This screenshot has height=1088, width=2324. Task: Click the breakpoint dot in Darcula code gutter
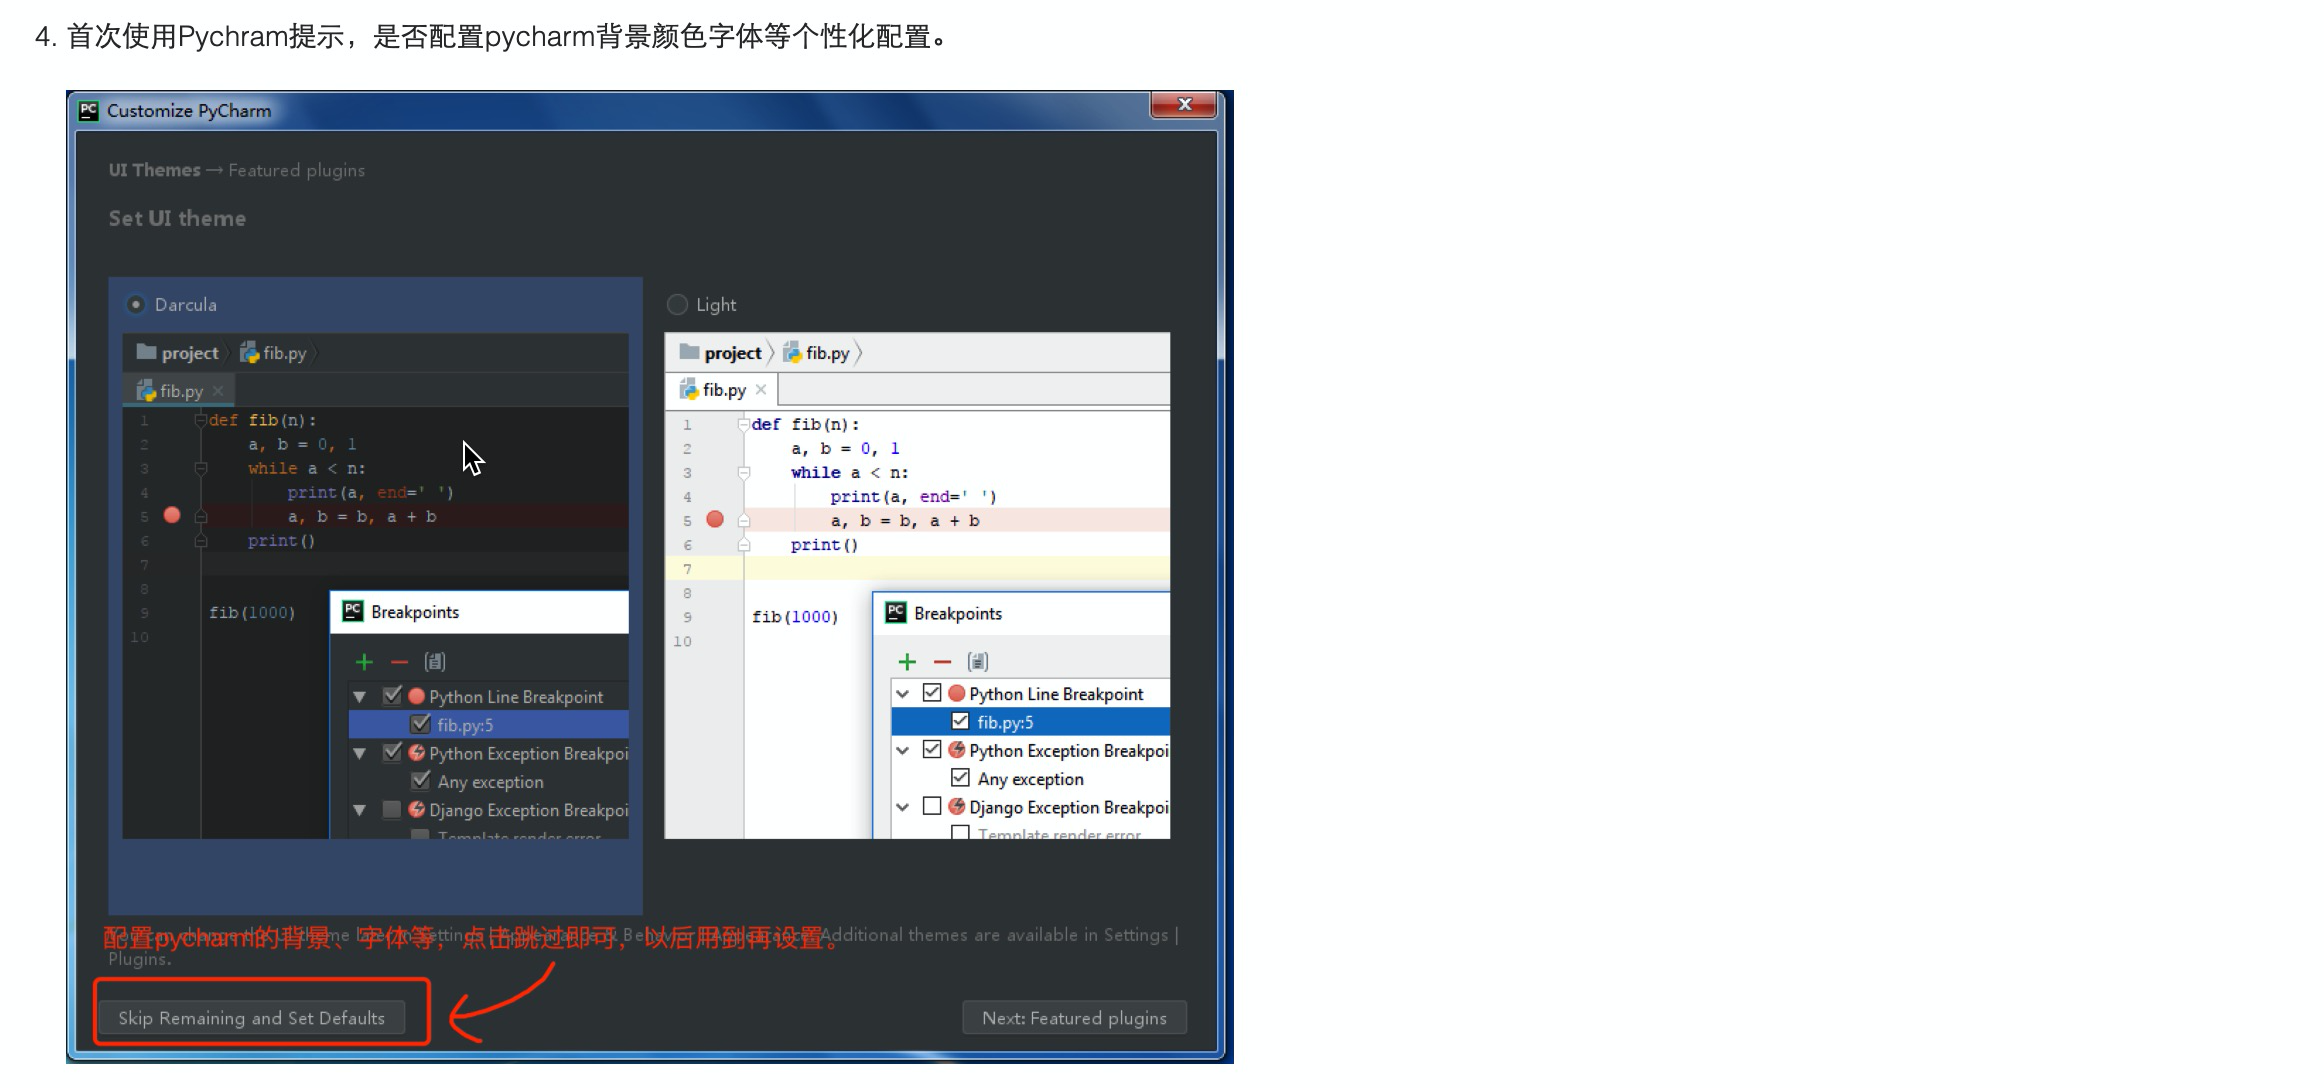(172, 515)
